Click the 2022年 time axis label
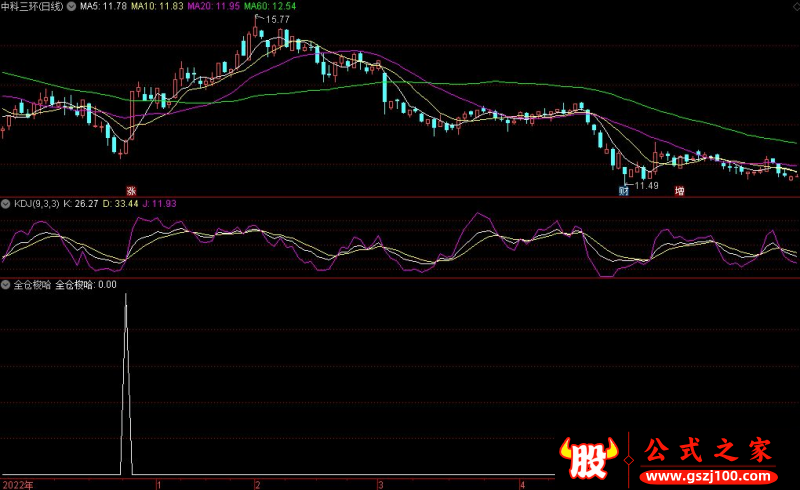This screenshot has width=800, height=490. [16, 484]
